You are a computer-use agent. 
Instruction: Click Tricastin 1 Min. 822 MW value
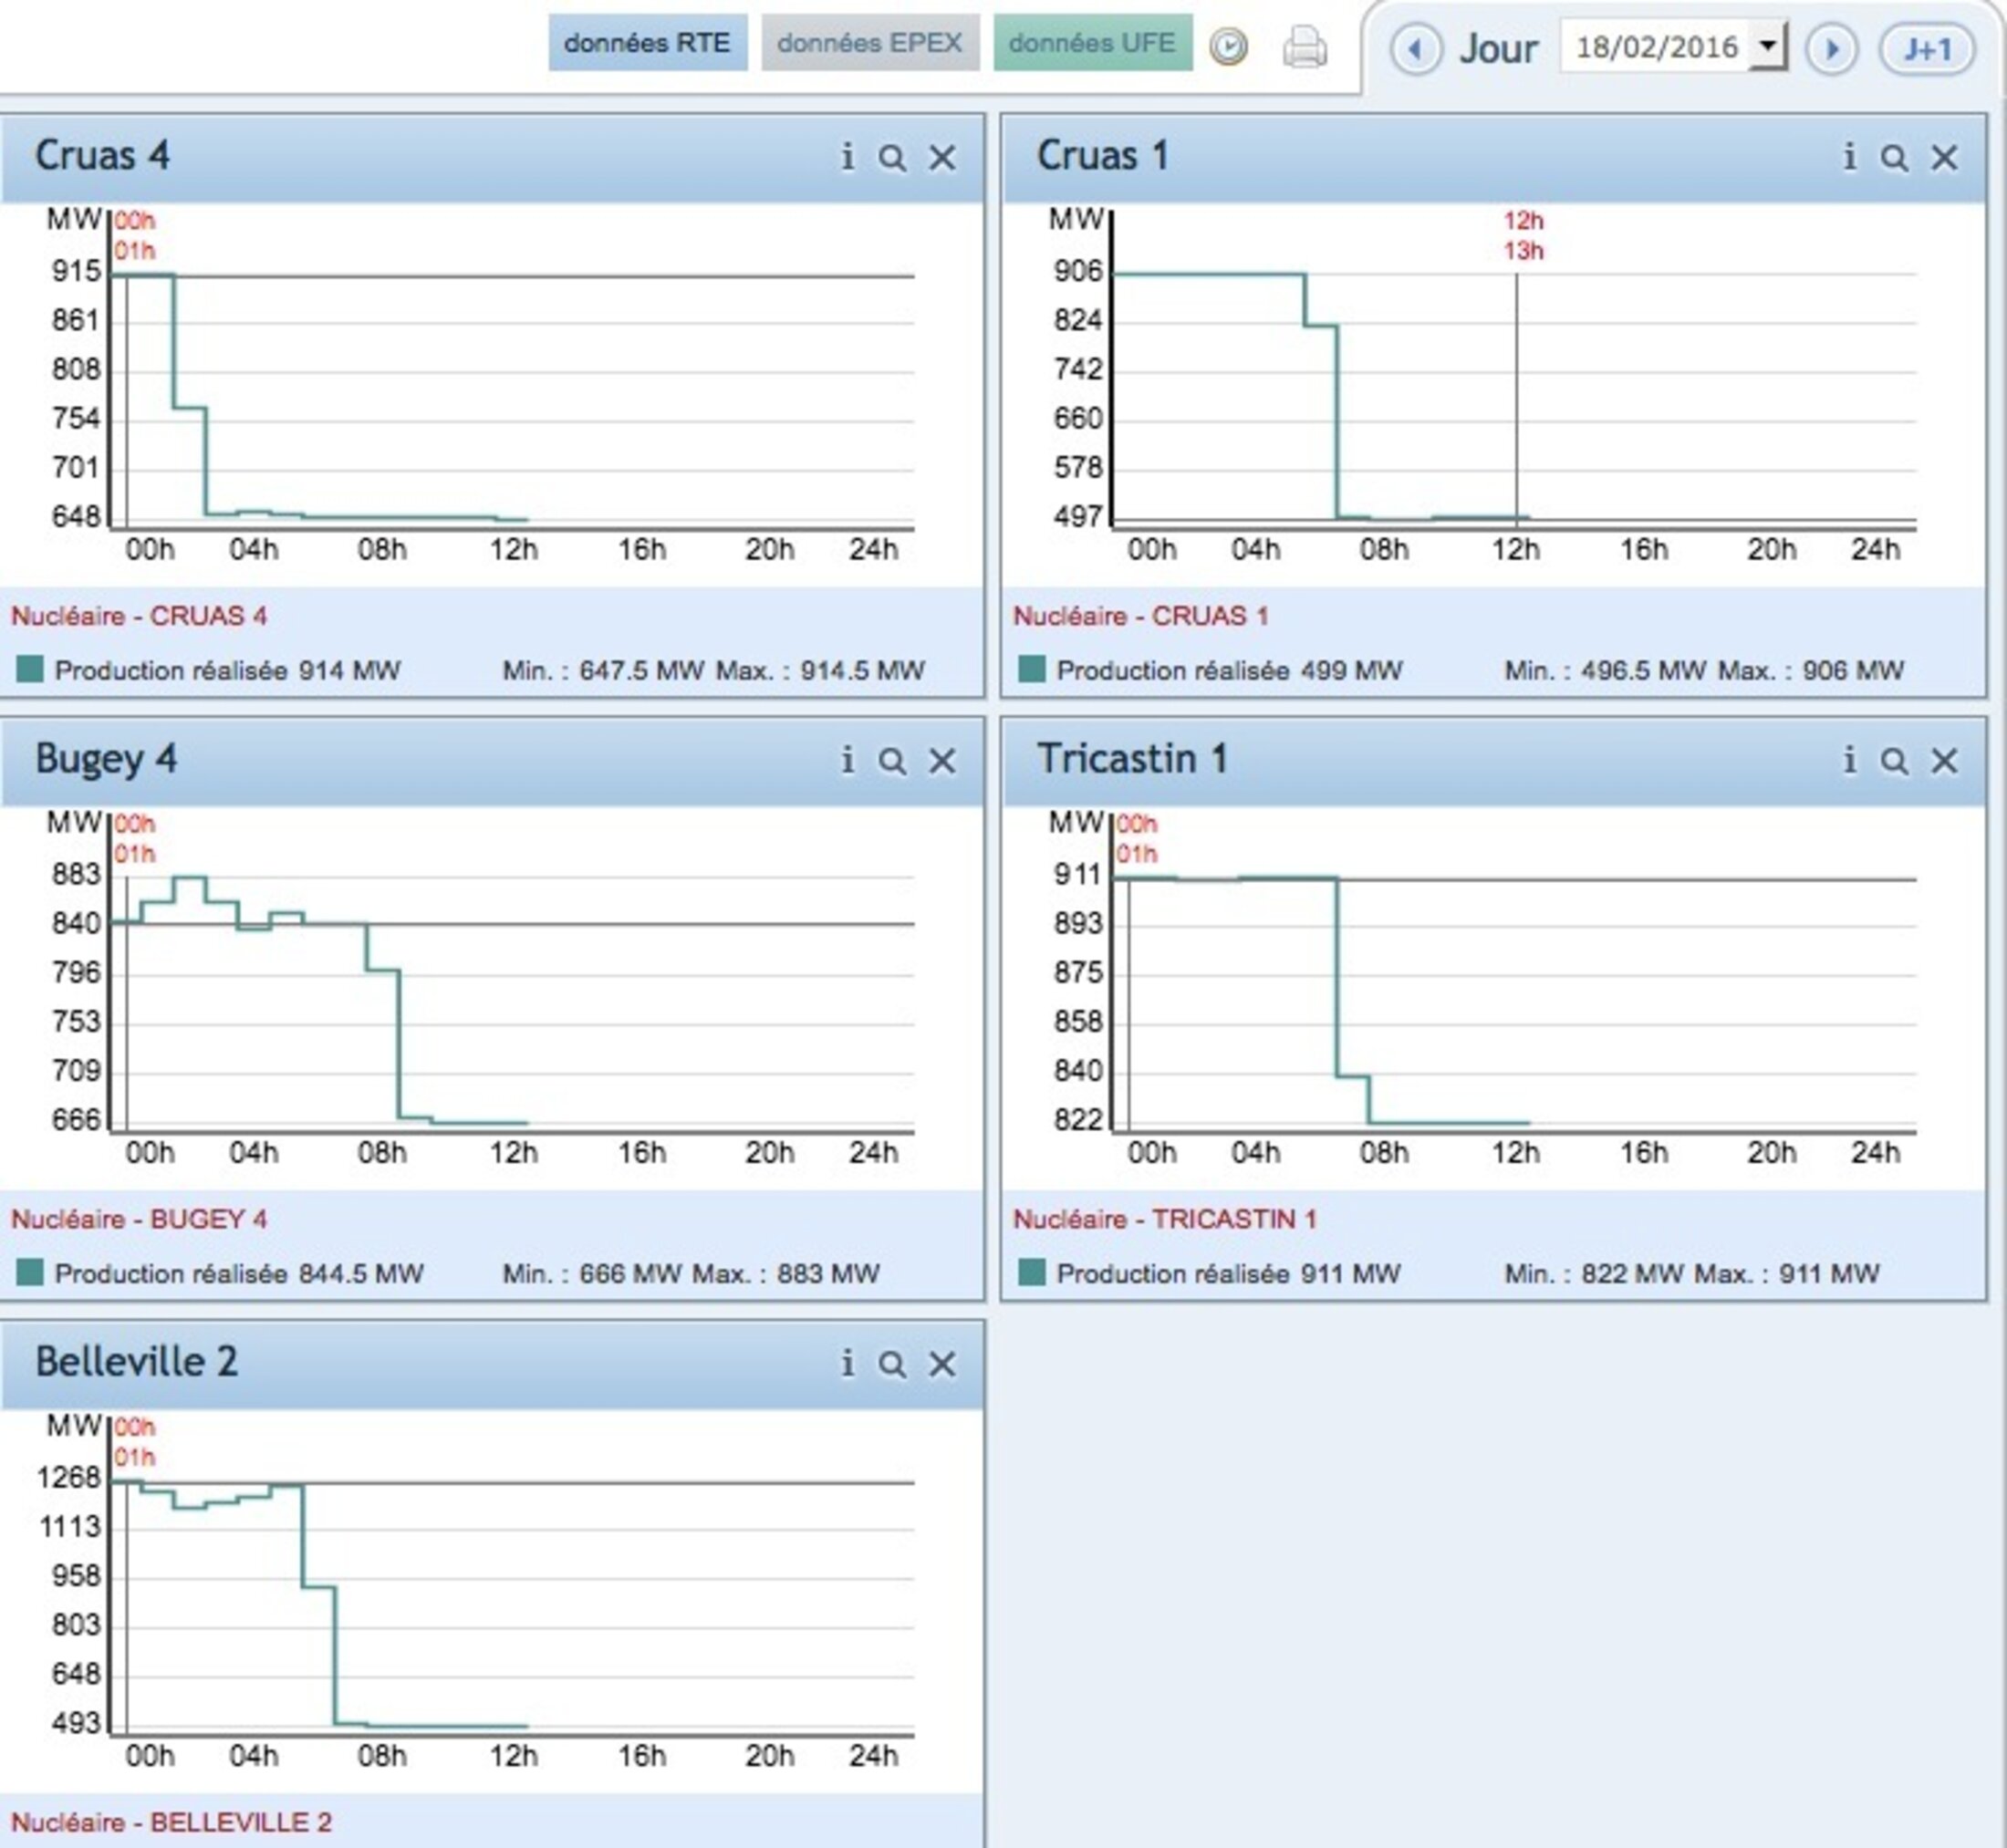click(1594, 1273)
